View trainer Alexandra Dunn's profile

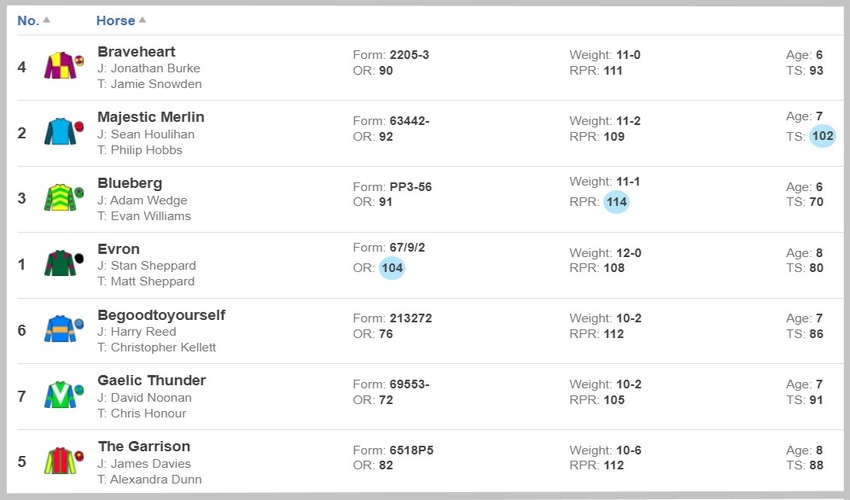pyautogui.click(x=156, y=479)
